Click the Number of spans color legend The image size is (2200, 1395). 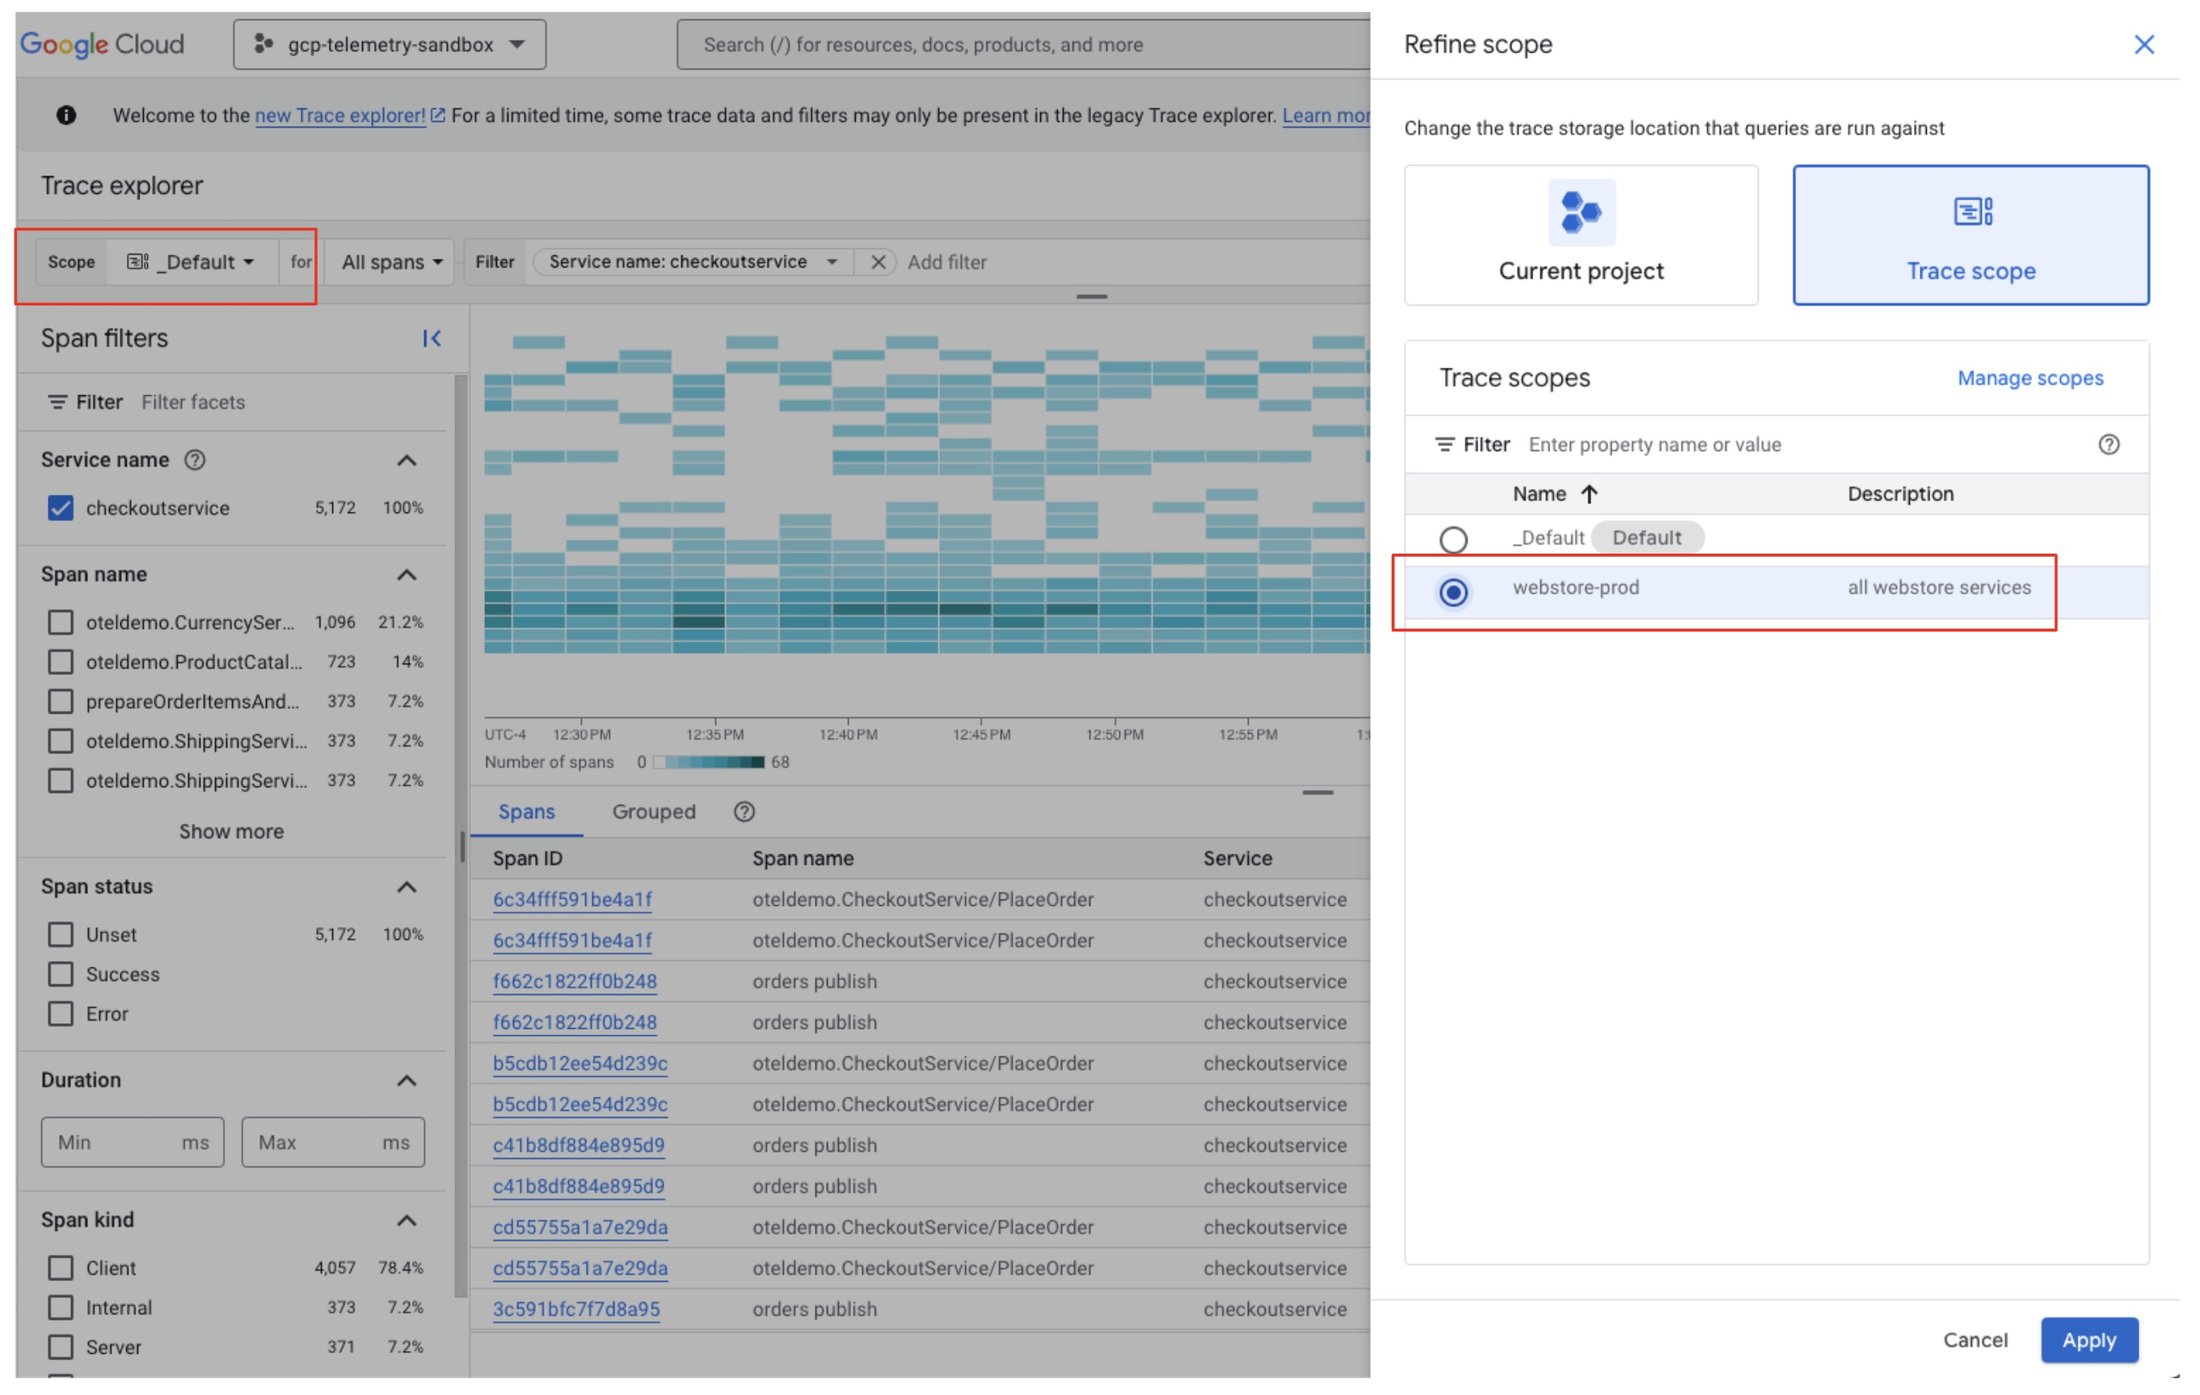click(709, 762)
